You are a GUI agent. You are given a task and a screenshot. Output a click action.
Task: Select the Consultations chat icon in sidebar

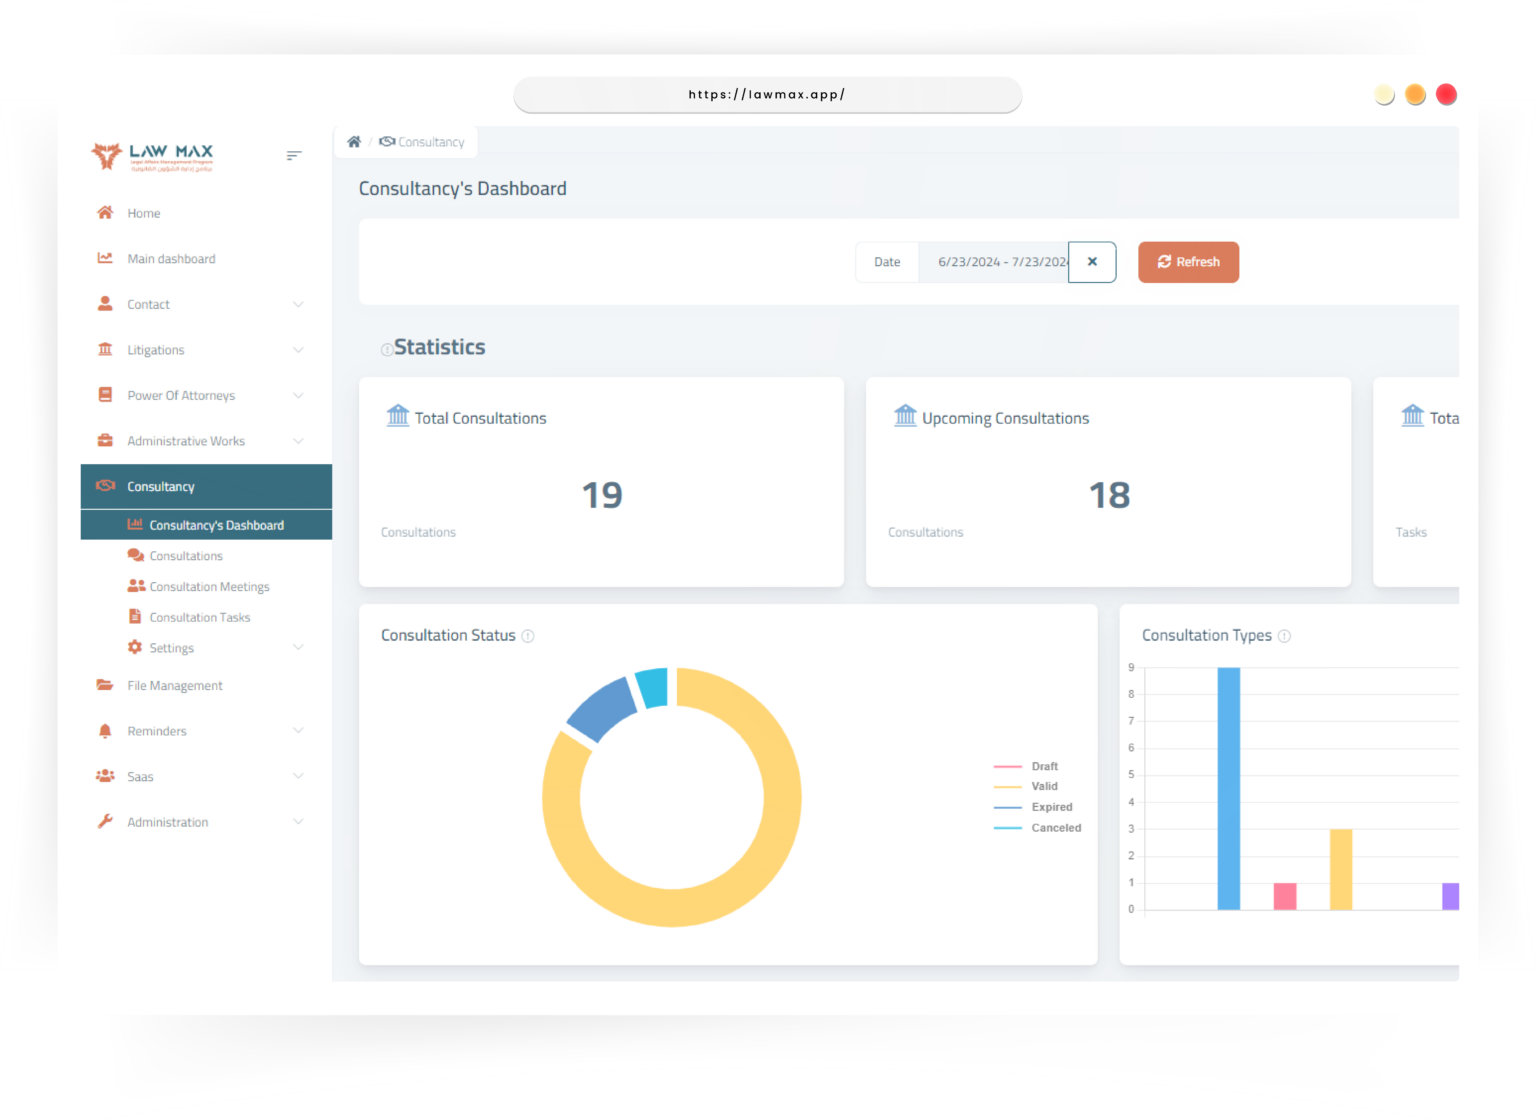tap(135, 555)
